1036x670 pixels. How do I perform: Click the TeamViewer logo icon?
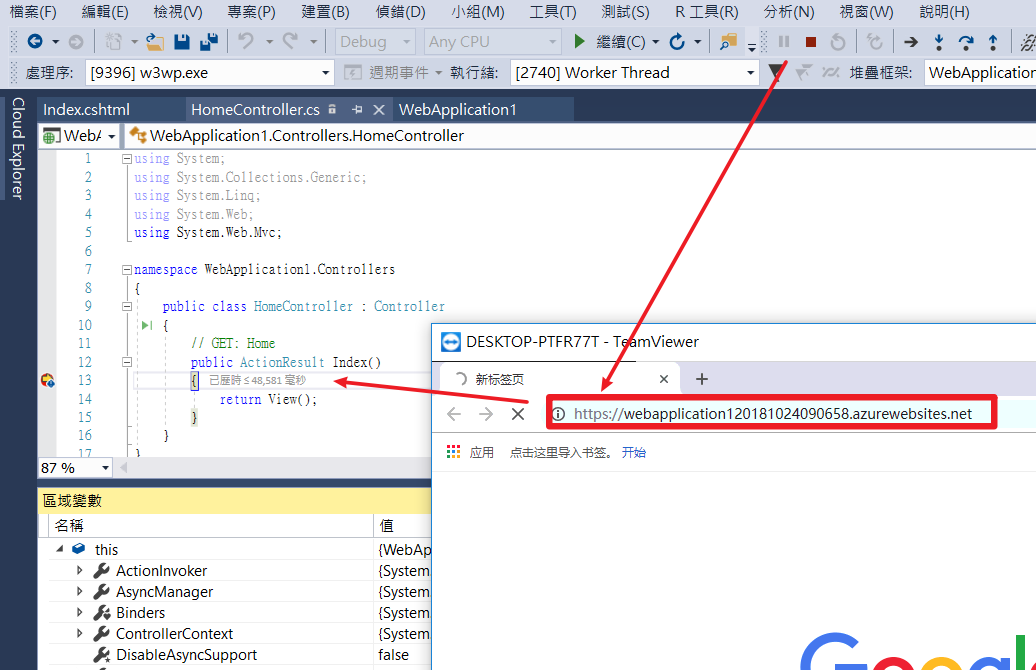click(451, 342)
